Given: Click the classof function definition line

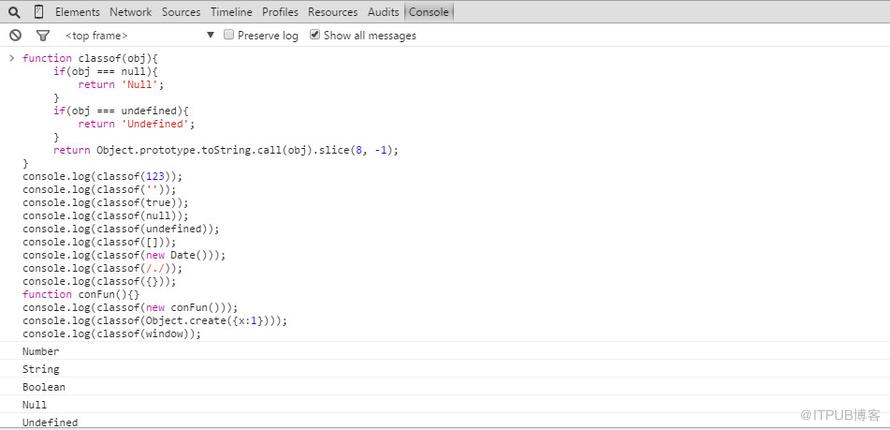Looking at the screenshot, I should point(93,58).
